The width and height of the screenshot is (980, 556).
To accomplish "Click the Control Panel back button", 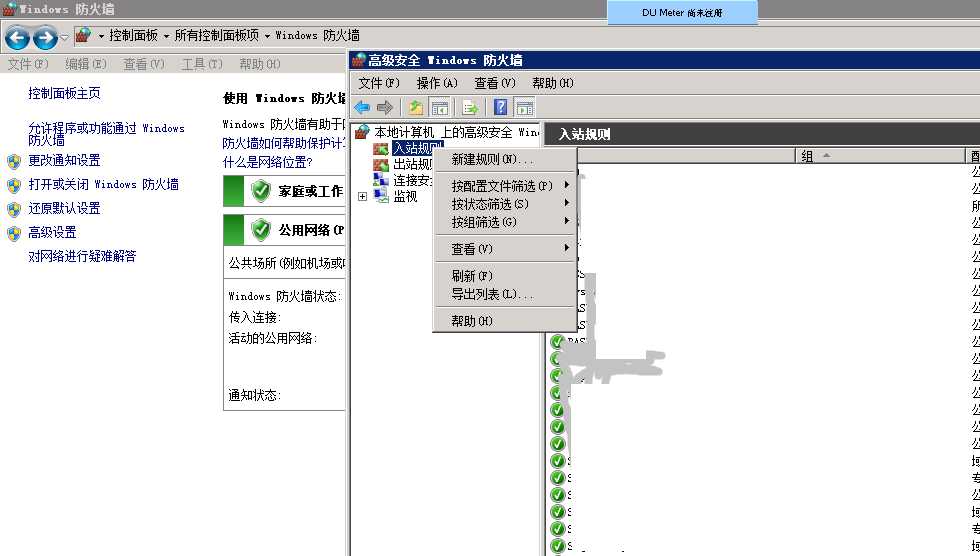I will pos(18,37).
